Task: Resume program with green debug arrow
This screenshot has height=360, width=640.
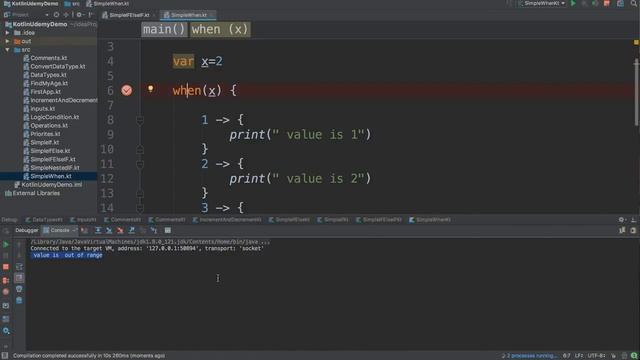Action: pos(6,244)
